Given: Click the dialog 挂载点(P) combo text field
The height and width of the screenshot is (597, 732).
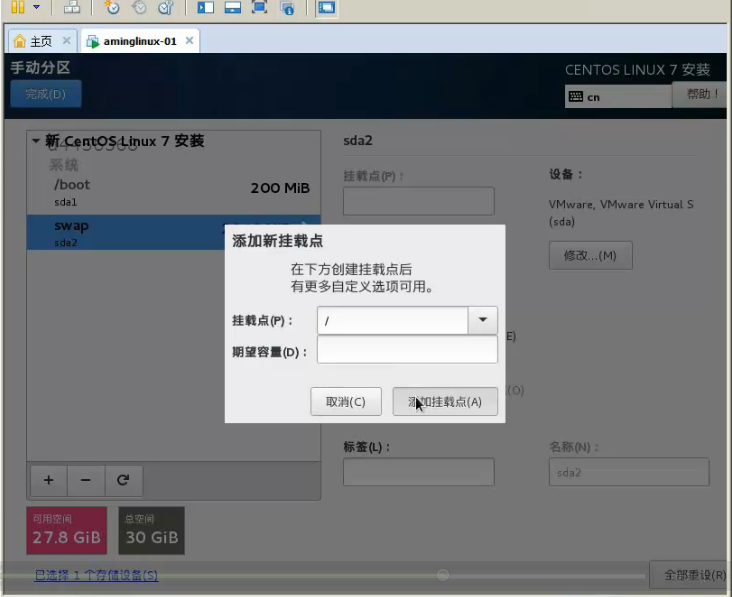Looking at the screenshot, I should coord(393,321).
